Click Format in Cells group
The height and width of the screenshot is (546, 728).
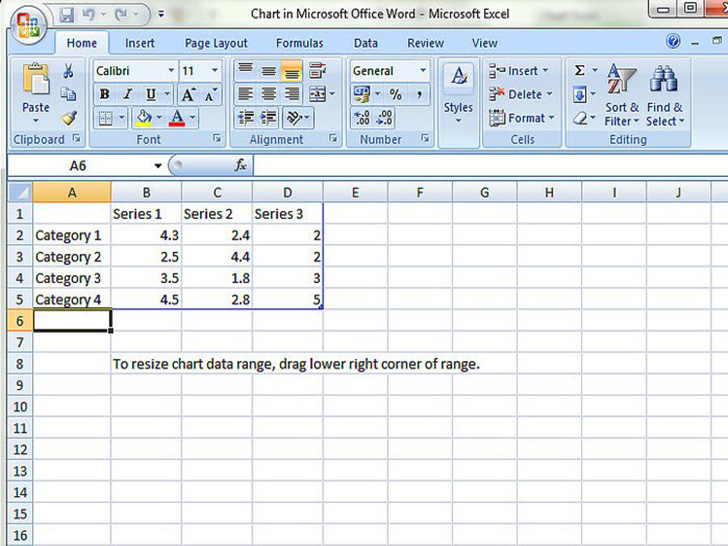coord(522,118)
